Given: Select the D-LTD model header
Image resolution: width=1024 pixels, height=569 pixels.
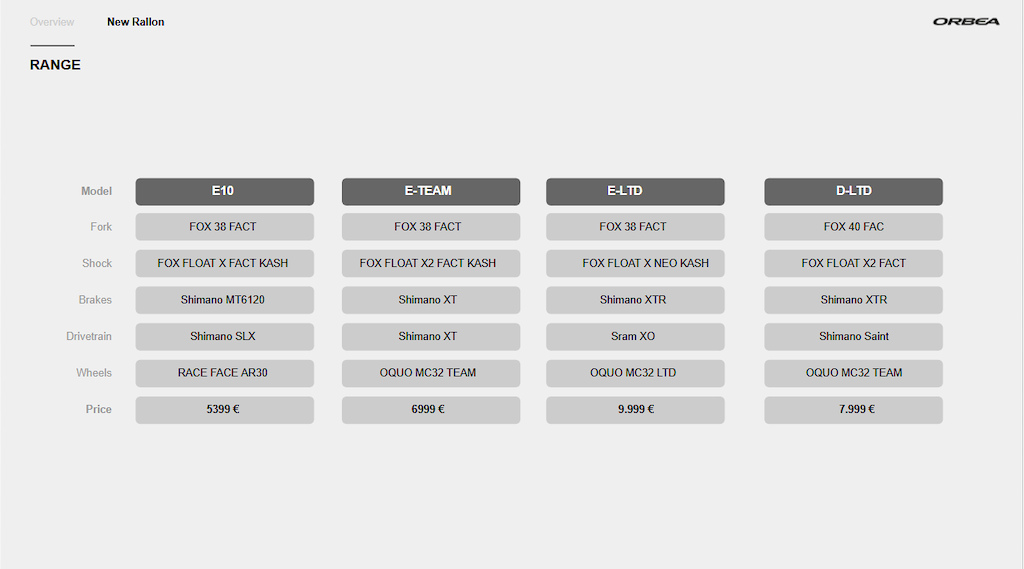Looking at the screenshot, I should [x=854, y=191].
